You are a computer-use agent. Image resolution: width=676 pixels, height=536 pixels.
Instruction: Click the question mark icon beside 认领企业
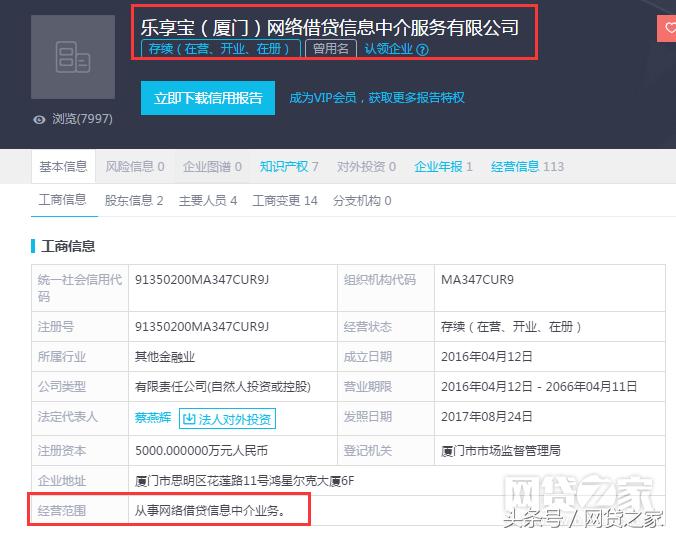(422, 50)
